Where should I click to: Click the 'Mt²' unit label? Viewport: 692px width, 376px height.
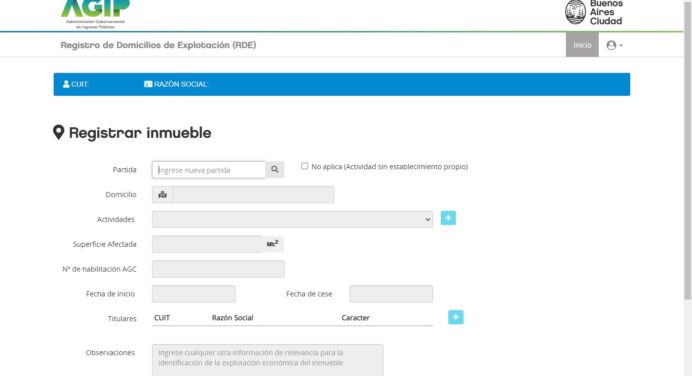click(272, 244)
